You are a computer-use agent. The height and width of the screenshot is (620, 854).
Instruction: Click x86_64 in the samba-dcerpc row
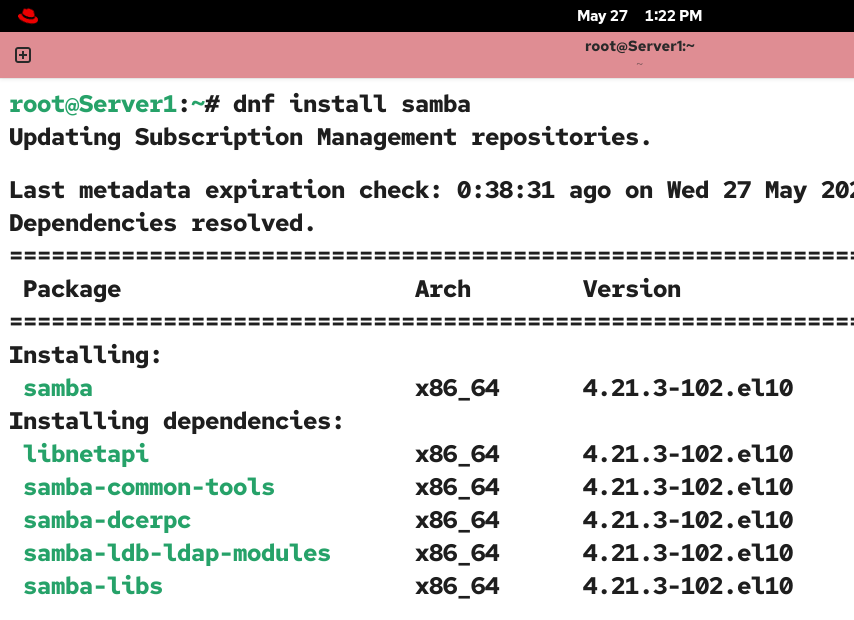coord(457,521)
